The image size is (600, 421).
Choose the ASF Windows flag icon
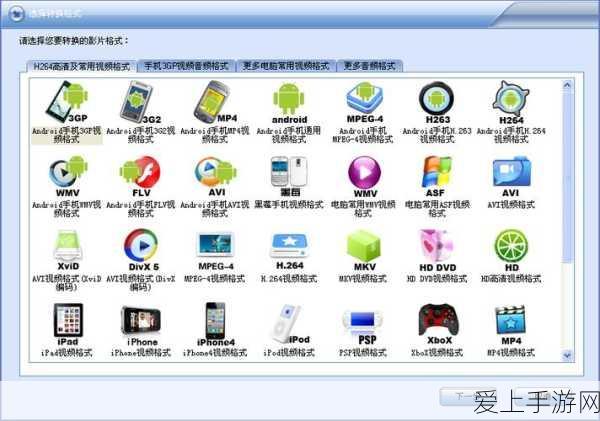click(437, 176)
